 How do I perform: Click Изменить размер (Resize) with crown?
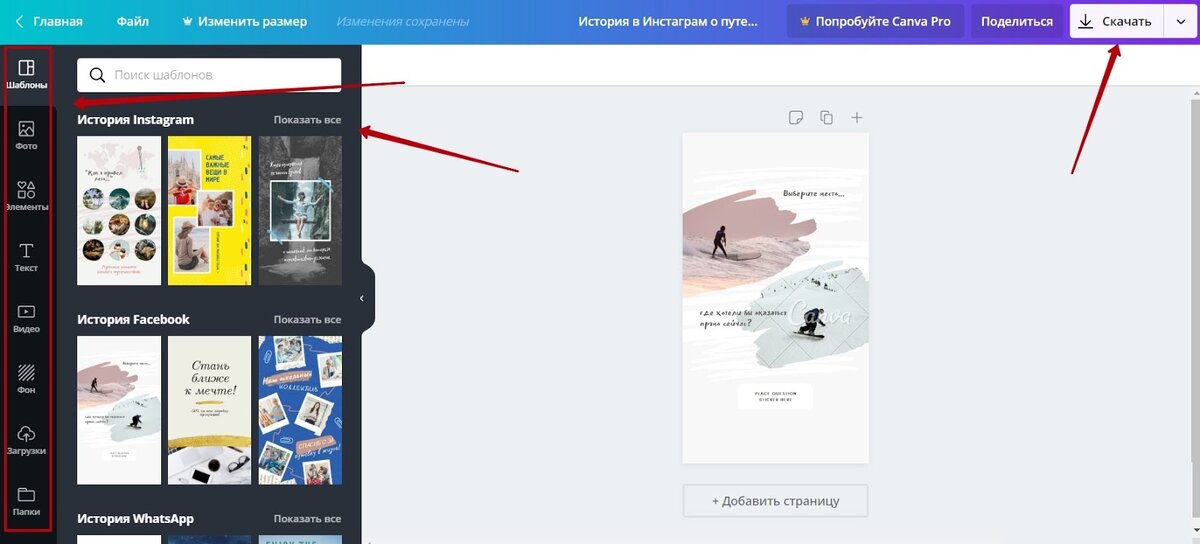pos(244,21)
